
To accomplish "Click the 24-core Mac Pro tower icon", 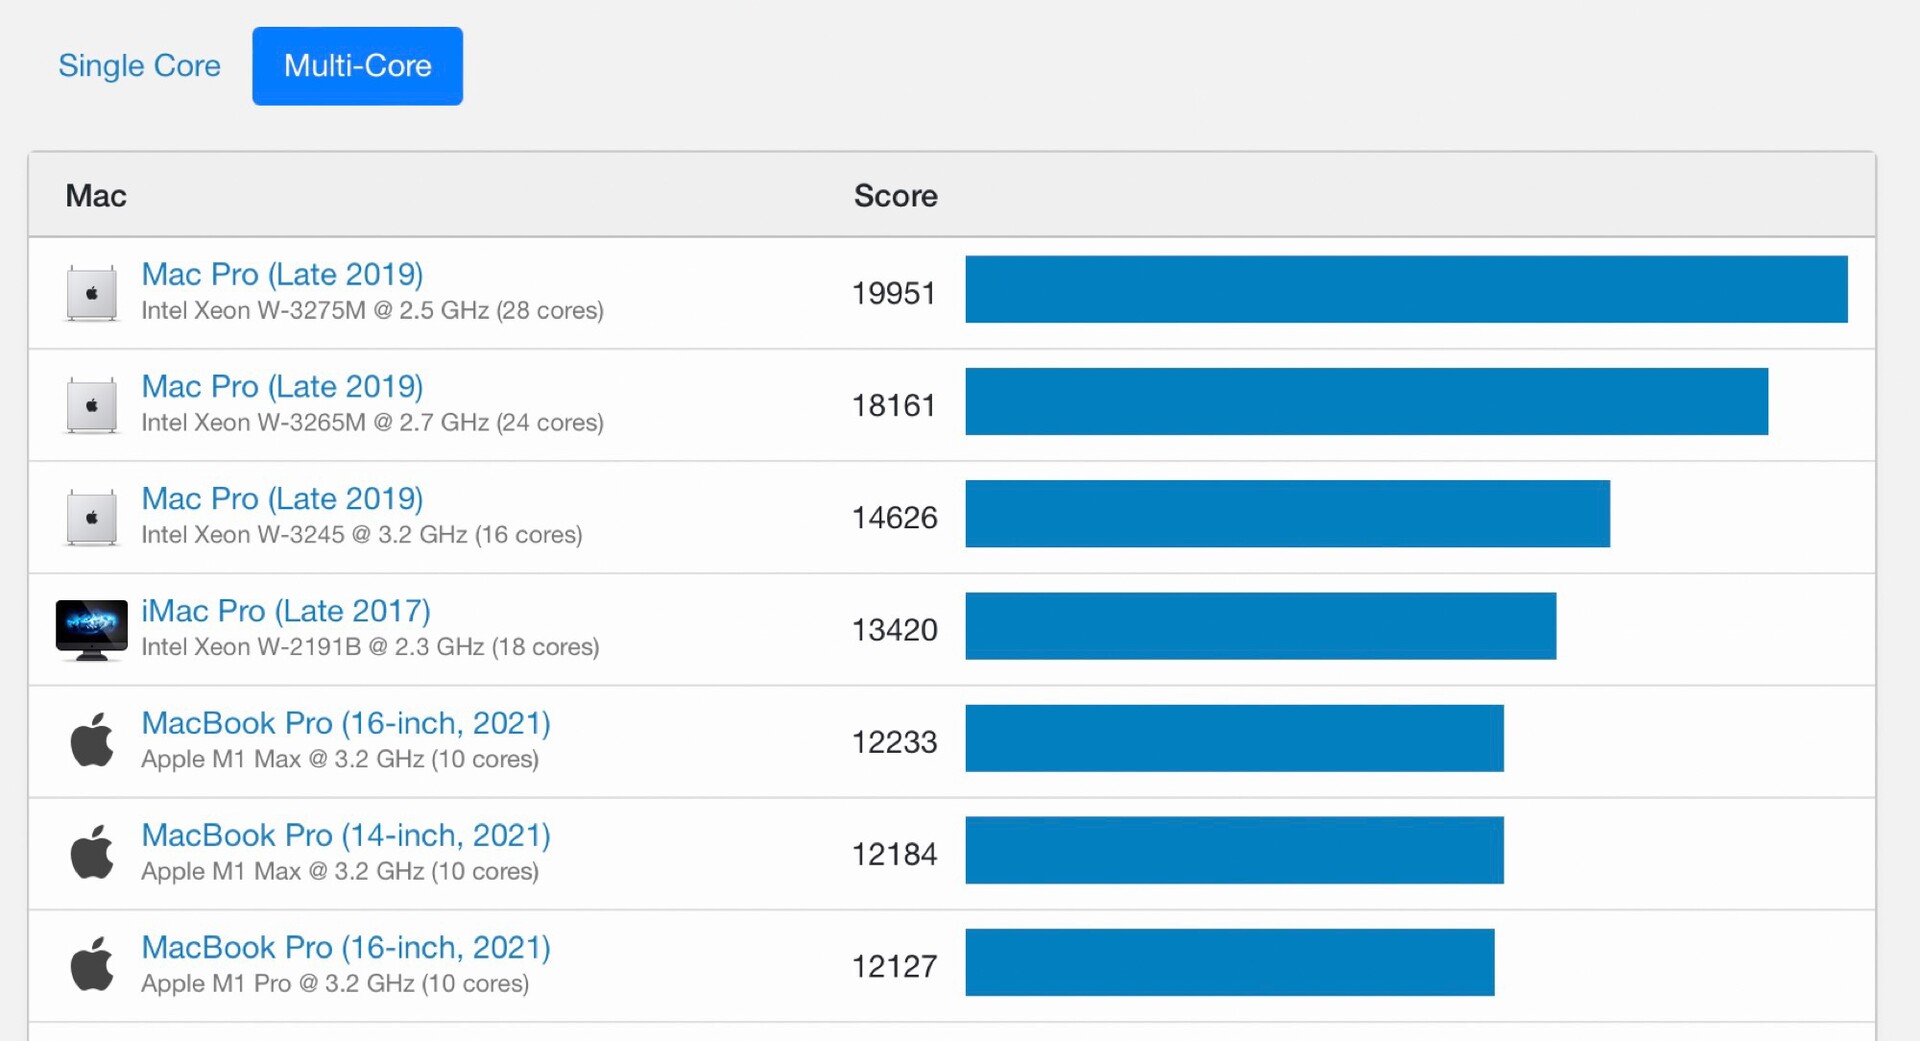I will pos(91,405).
